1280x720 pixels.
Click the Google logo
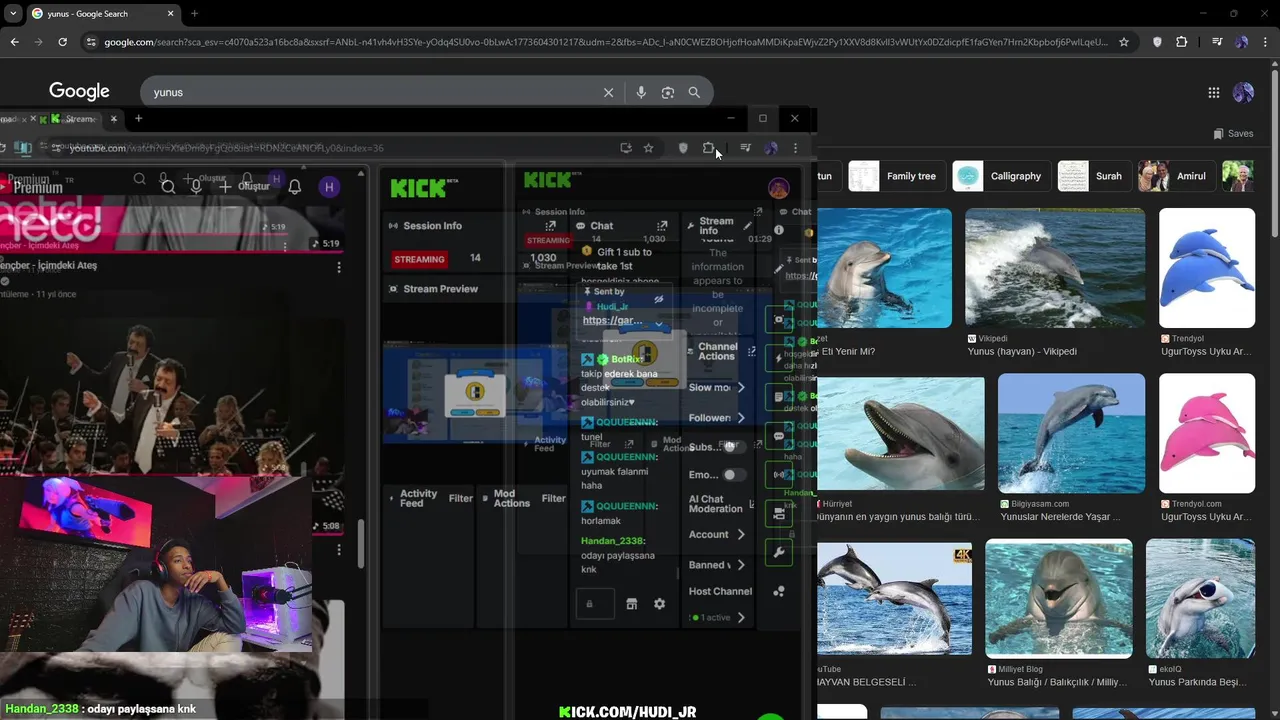(x=79, y=91)
